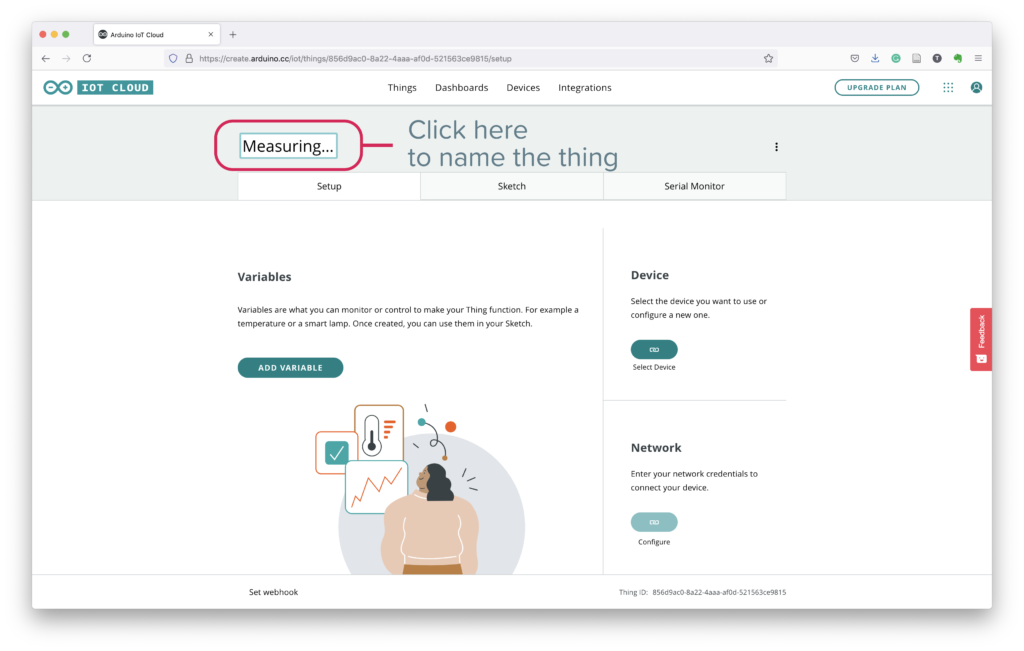
Task: Open the Firefox hamburger menu
Action: pos(978,58)
